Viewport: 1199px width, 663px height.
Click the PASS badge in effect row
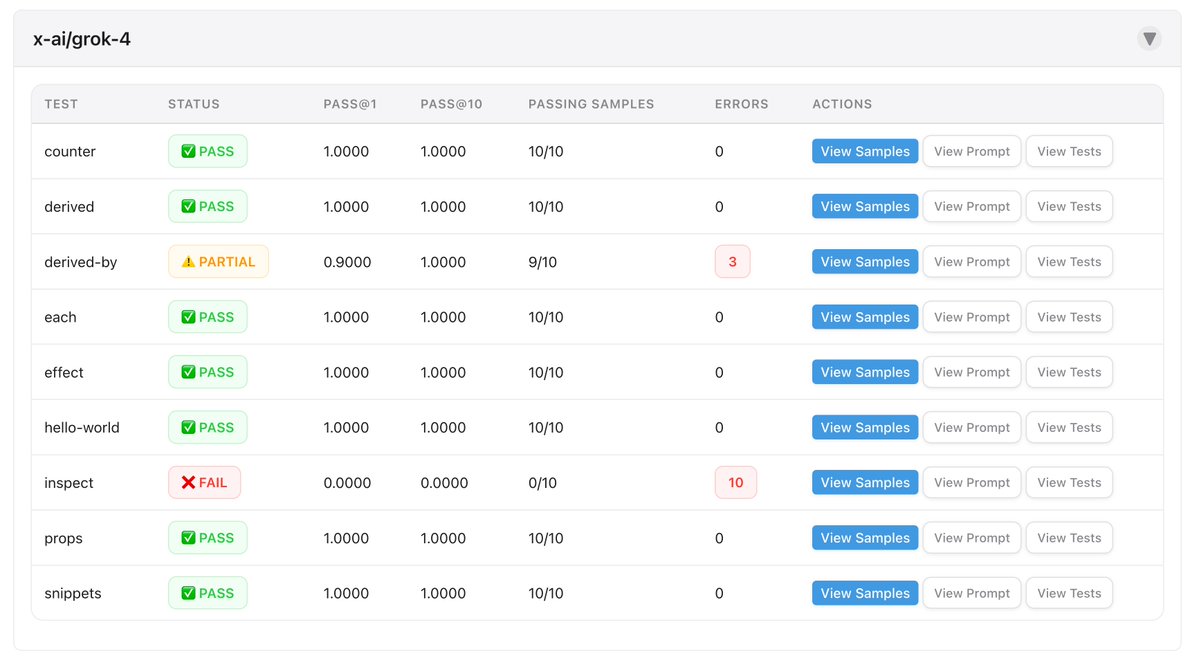[207, 372]
